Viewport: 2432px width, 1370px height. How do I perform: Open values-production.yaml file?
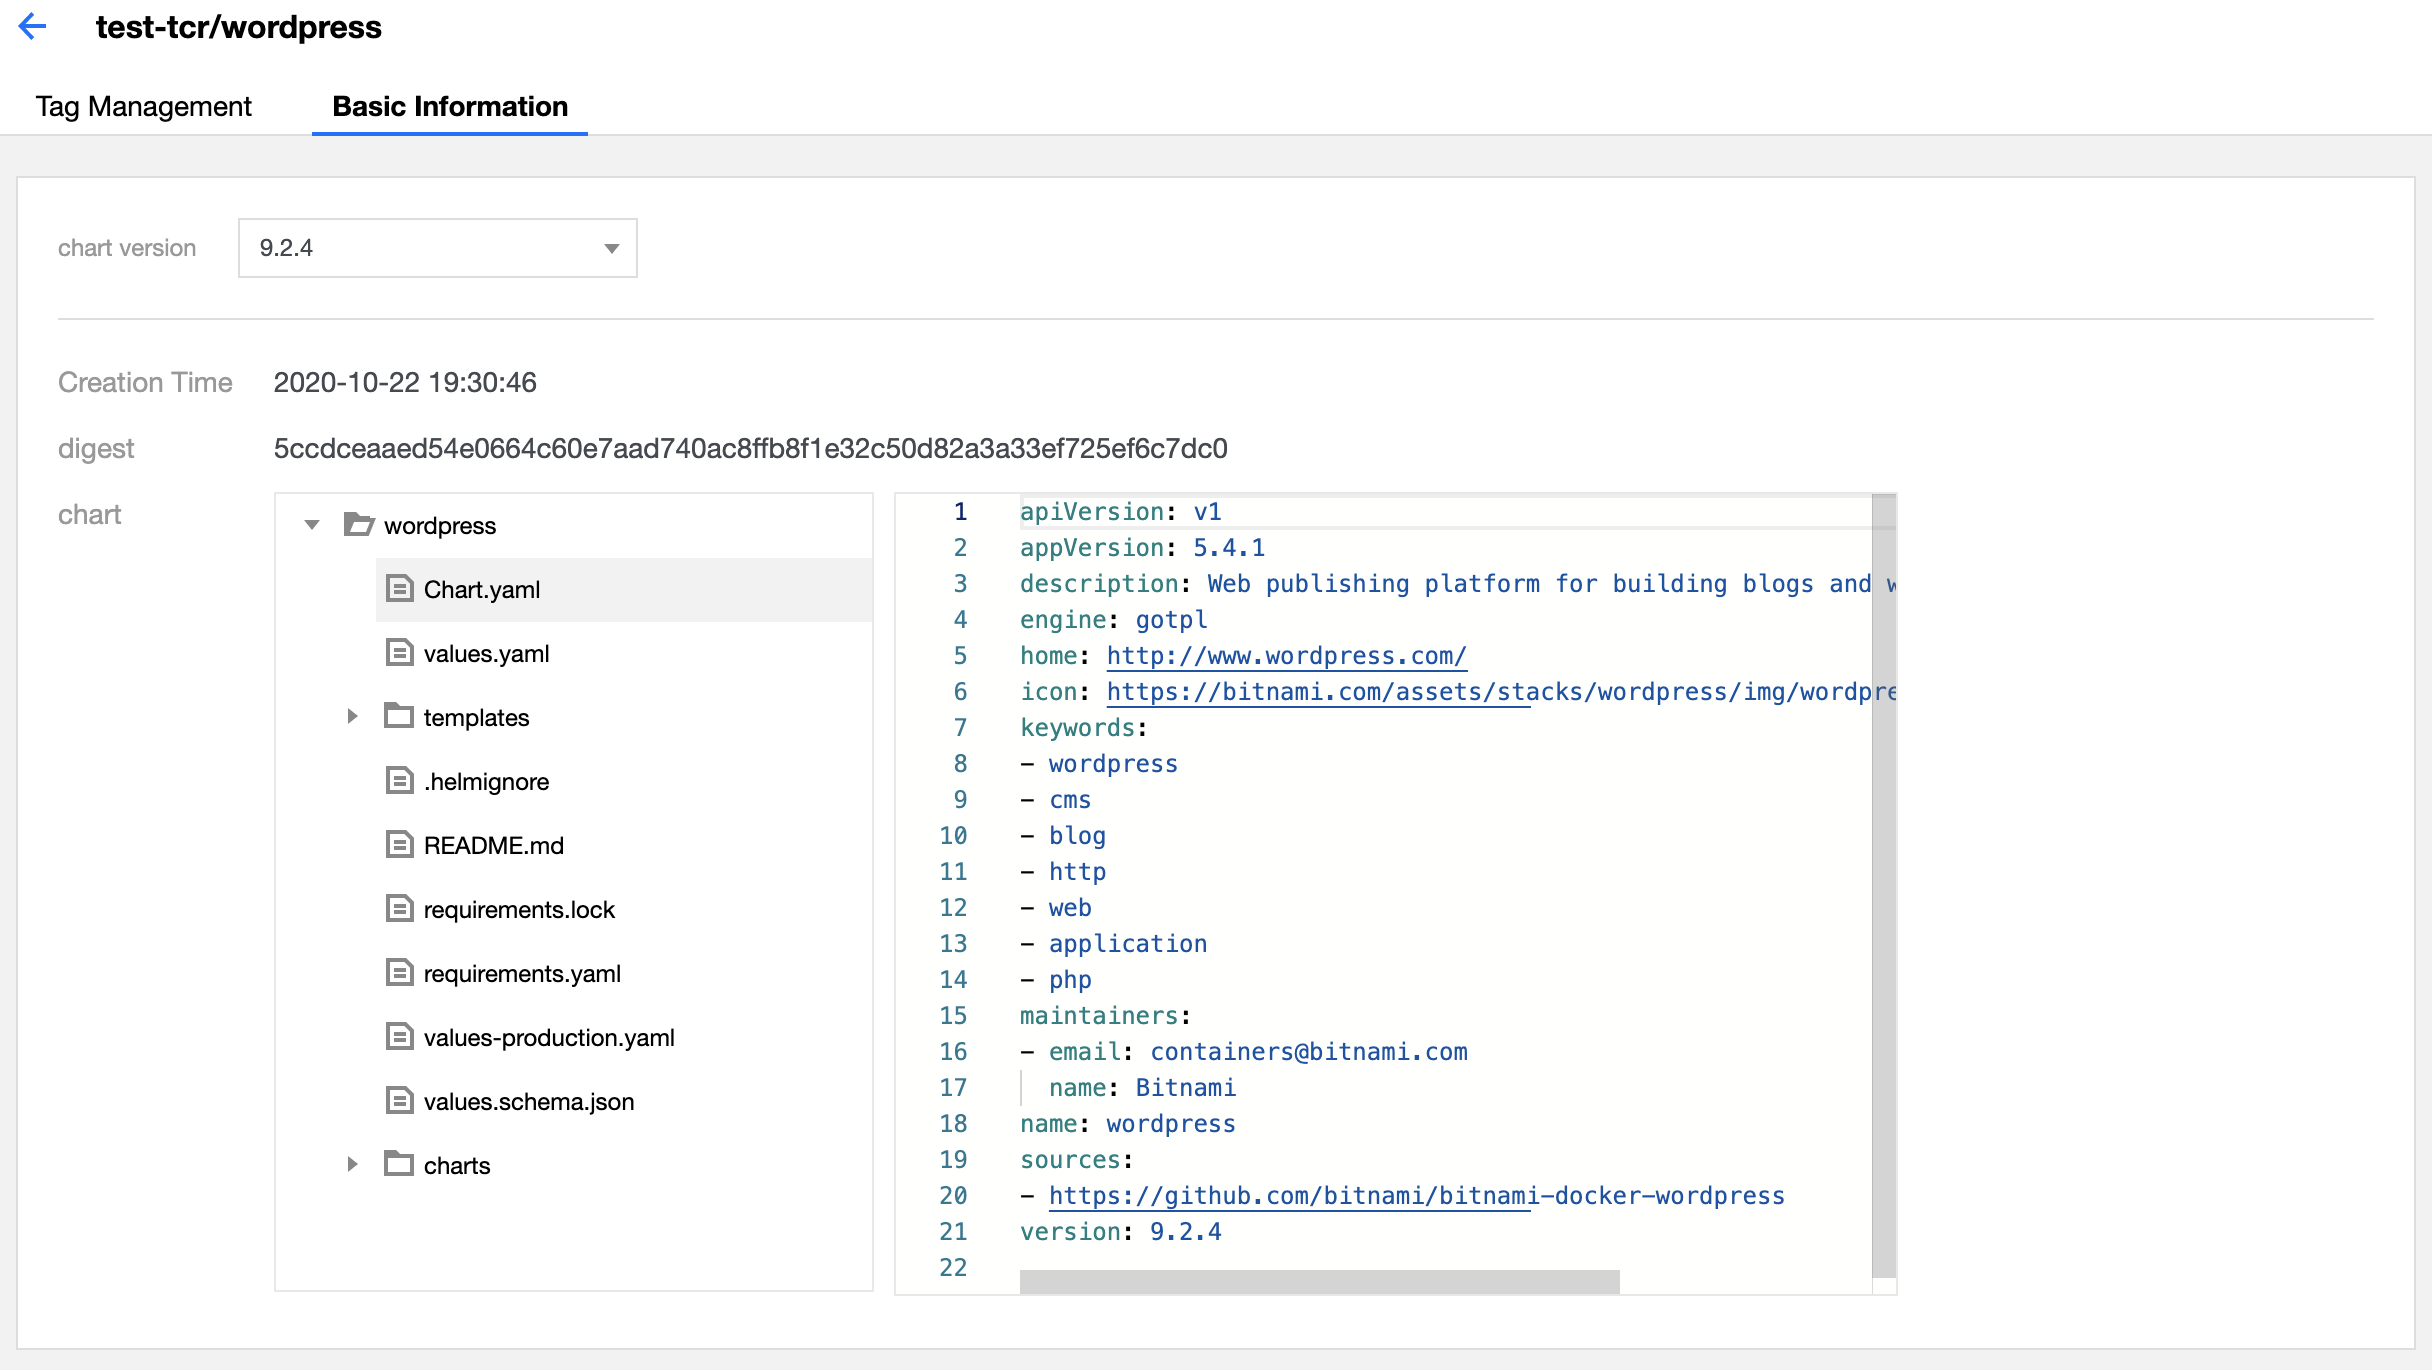click(x=549, y=1038)
